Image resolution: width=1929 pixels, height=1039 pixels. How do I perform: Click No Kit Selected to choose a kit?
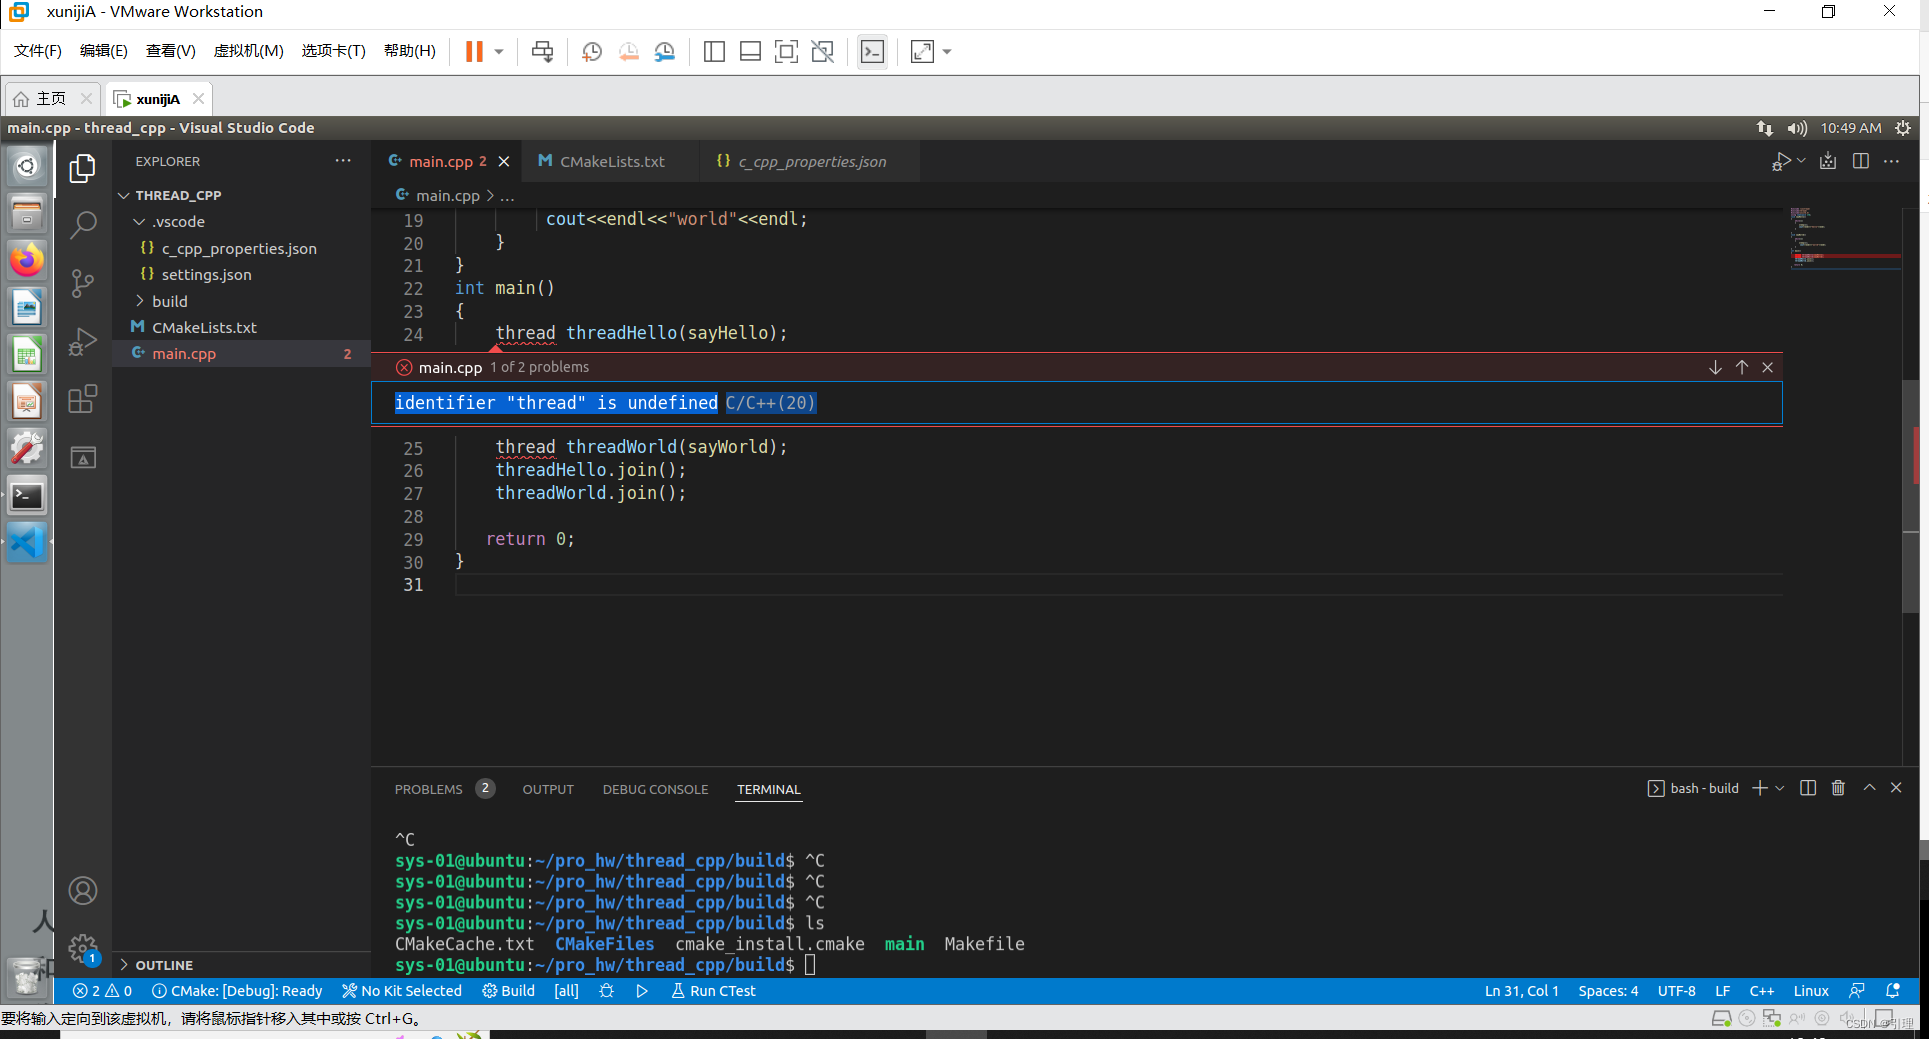pos(401,991)
